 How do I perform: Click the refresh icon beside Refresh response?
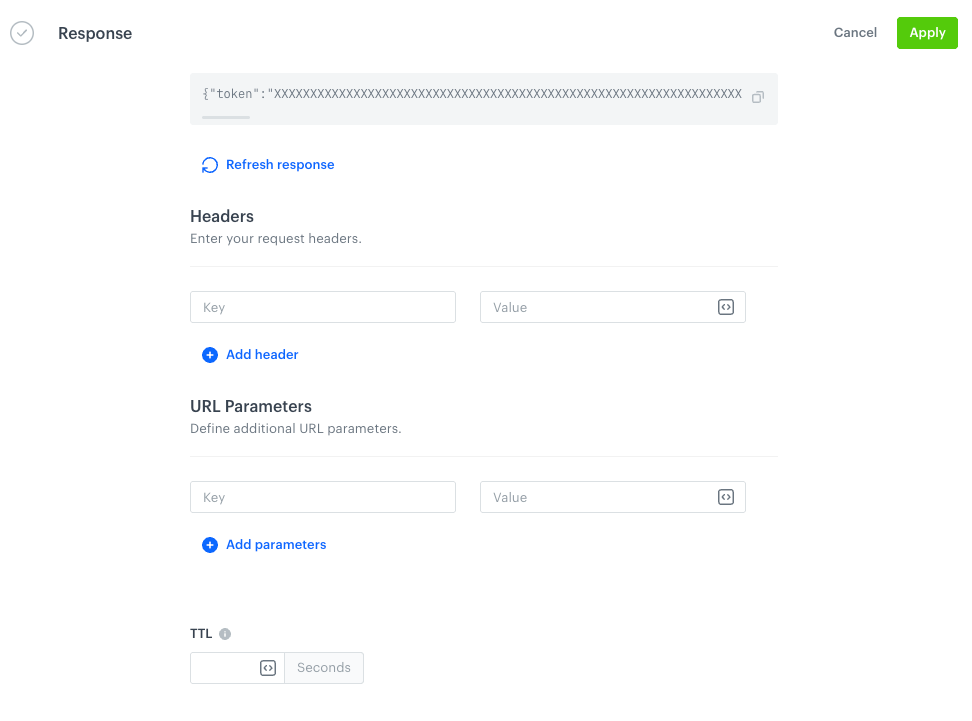(x=209, y=164)
